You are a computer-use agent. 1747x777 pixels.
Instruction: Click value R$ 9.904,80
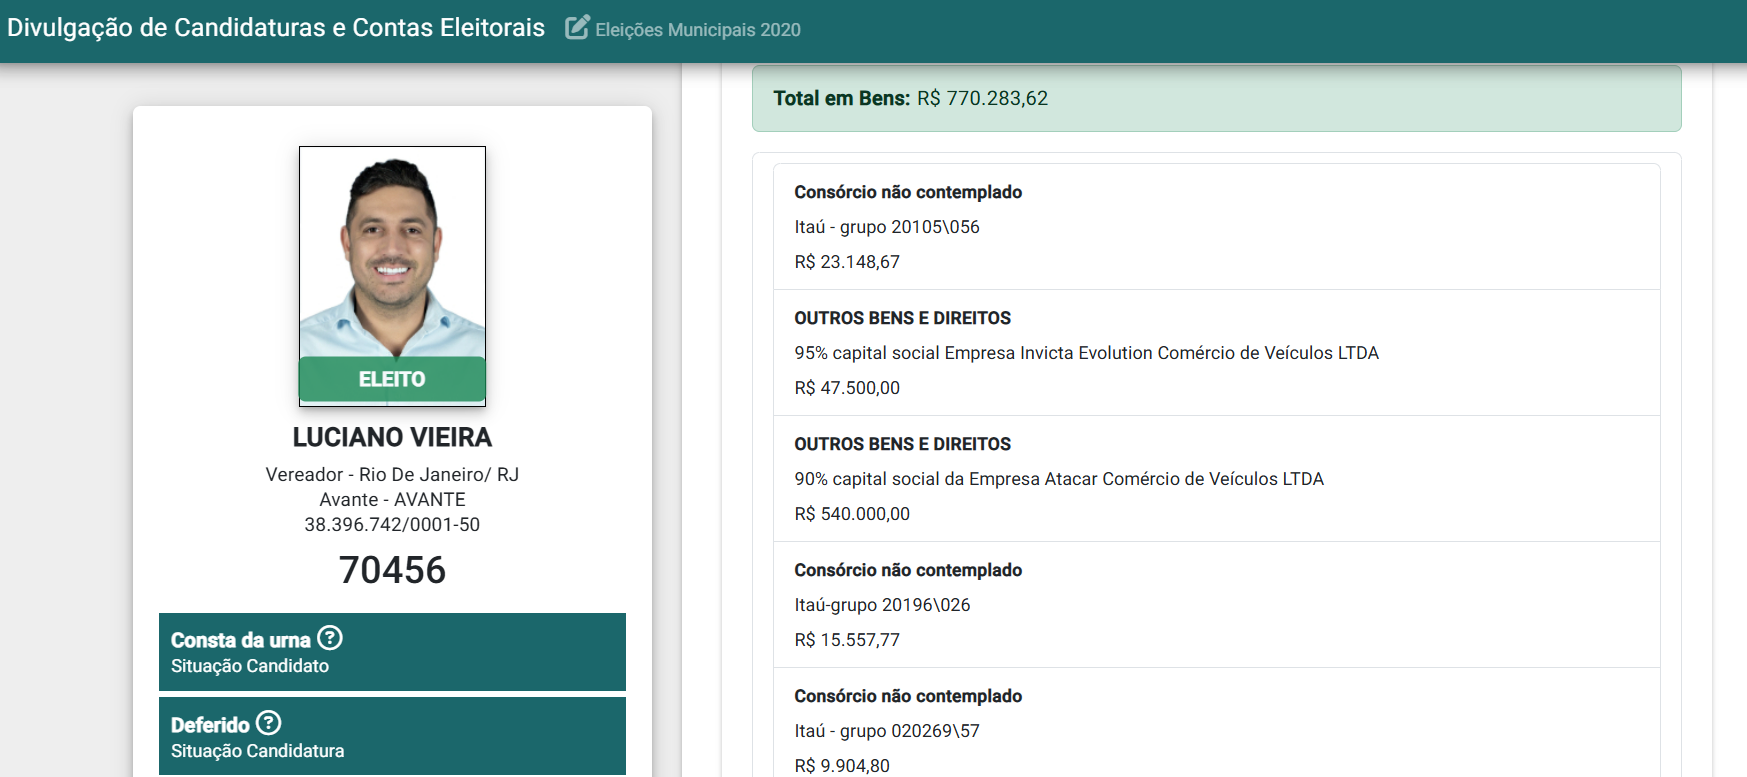842,766
